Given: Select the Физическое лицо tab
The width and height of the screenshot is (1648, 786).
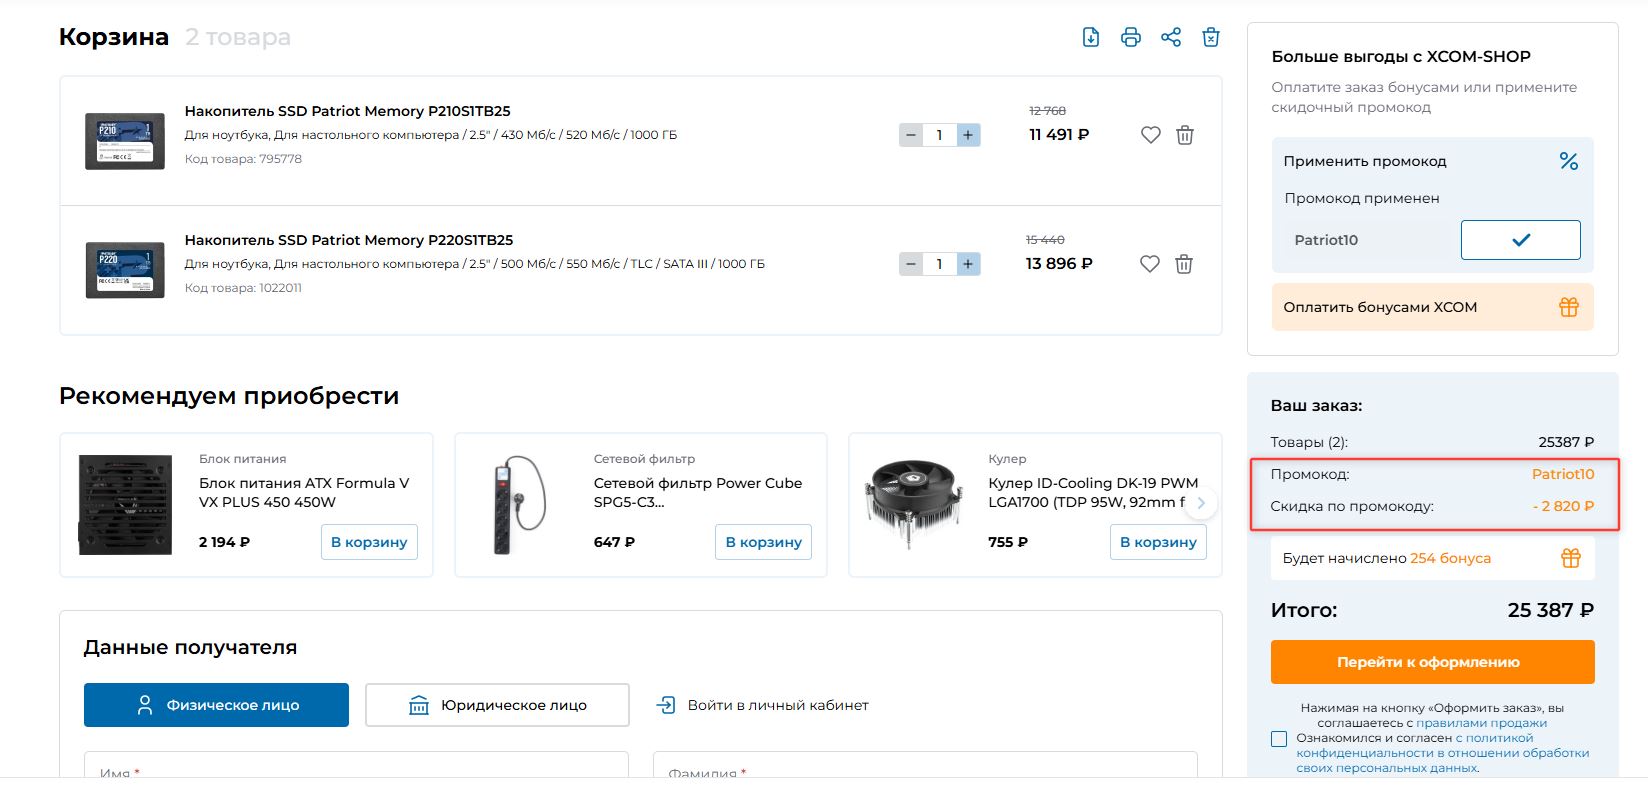Looking at the screenshot, I should tap(216, 705).
